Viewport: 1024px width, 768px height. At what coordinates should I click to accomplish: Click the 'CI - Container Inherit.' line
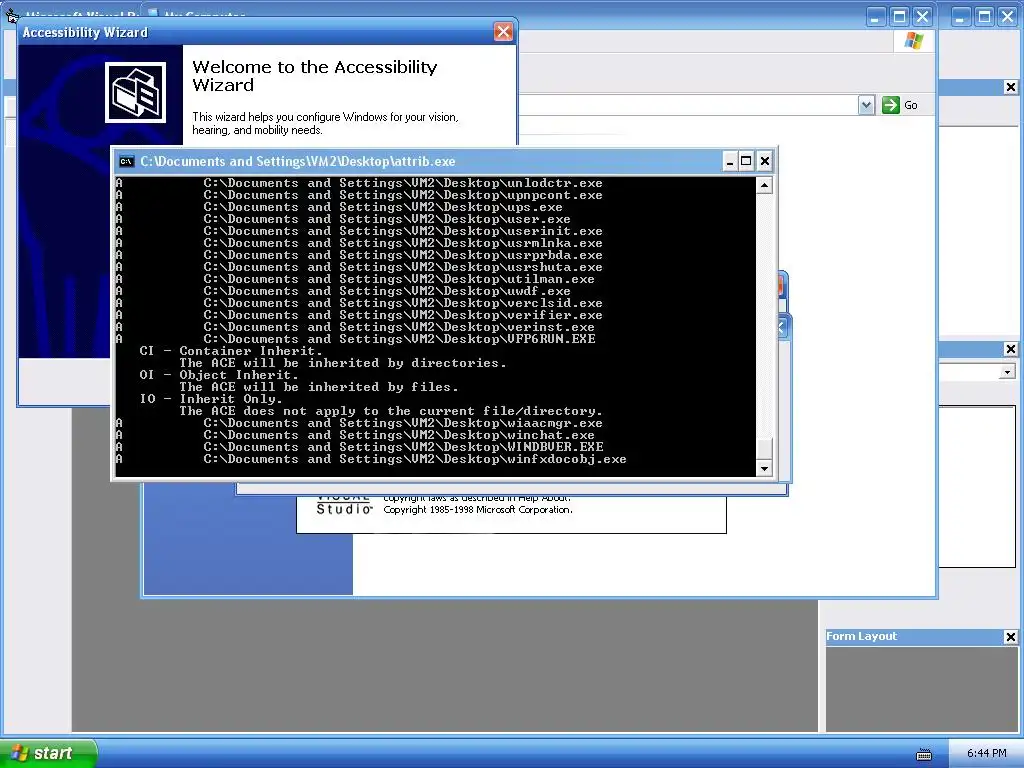pos(231,351)
